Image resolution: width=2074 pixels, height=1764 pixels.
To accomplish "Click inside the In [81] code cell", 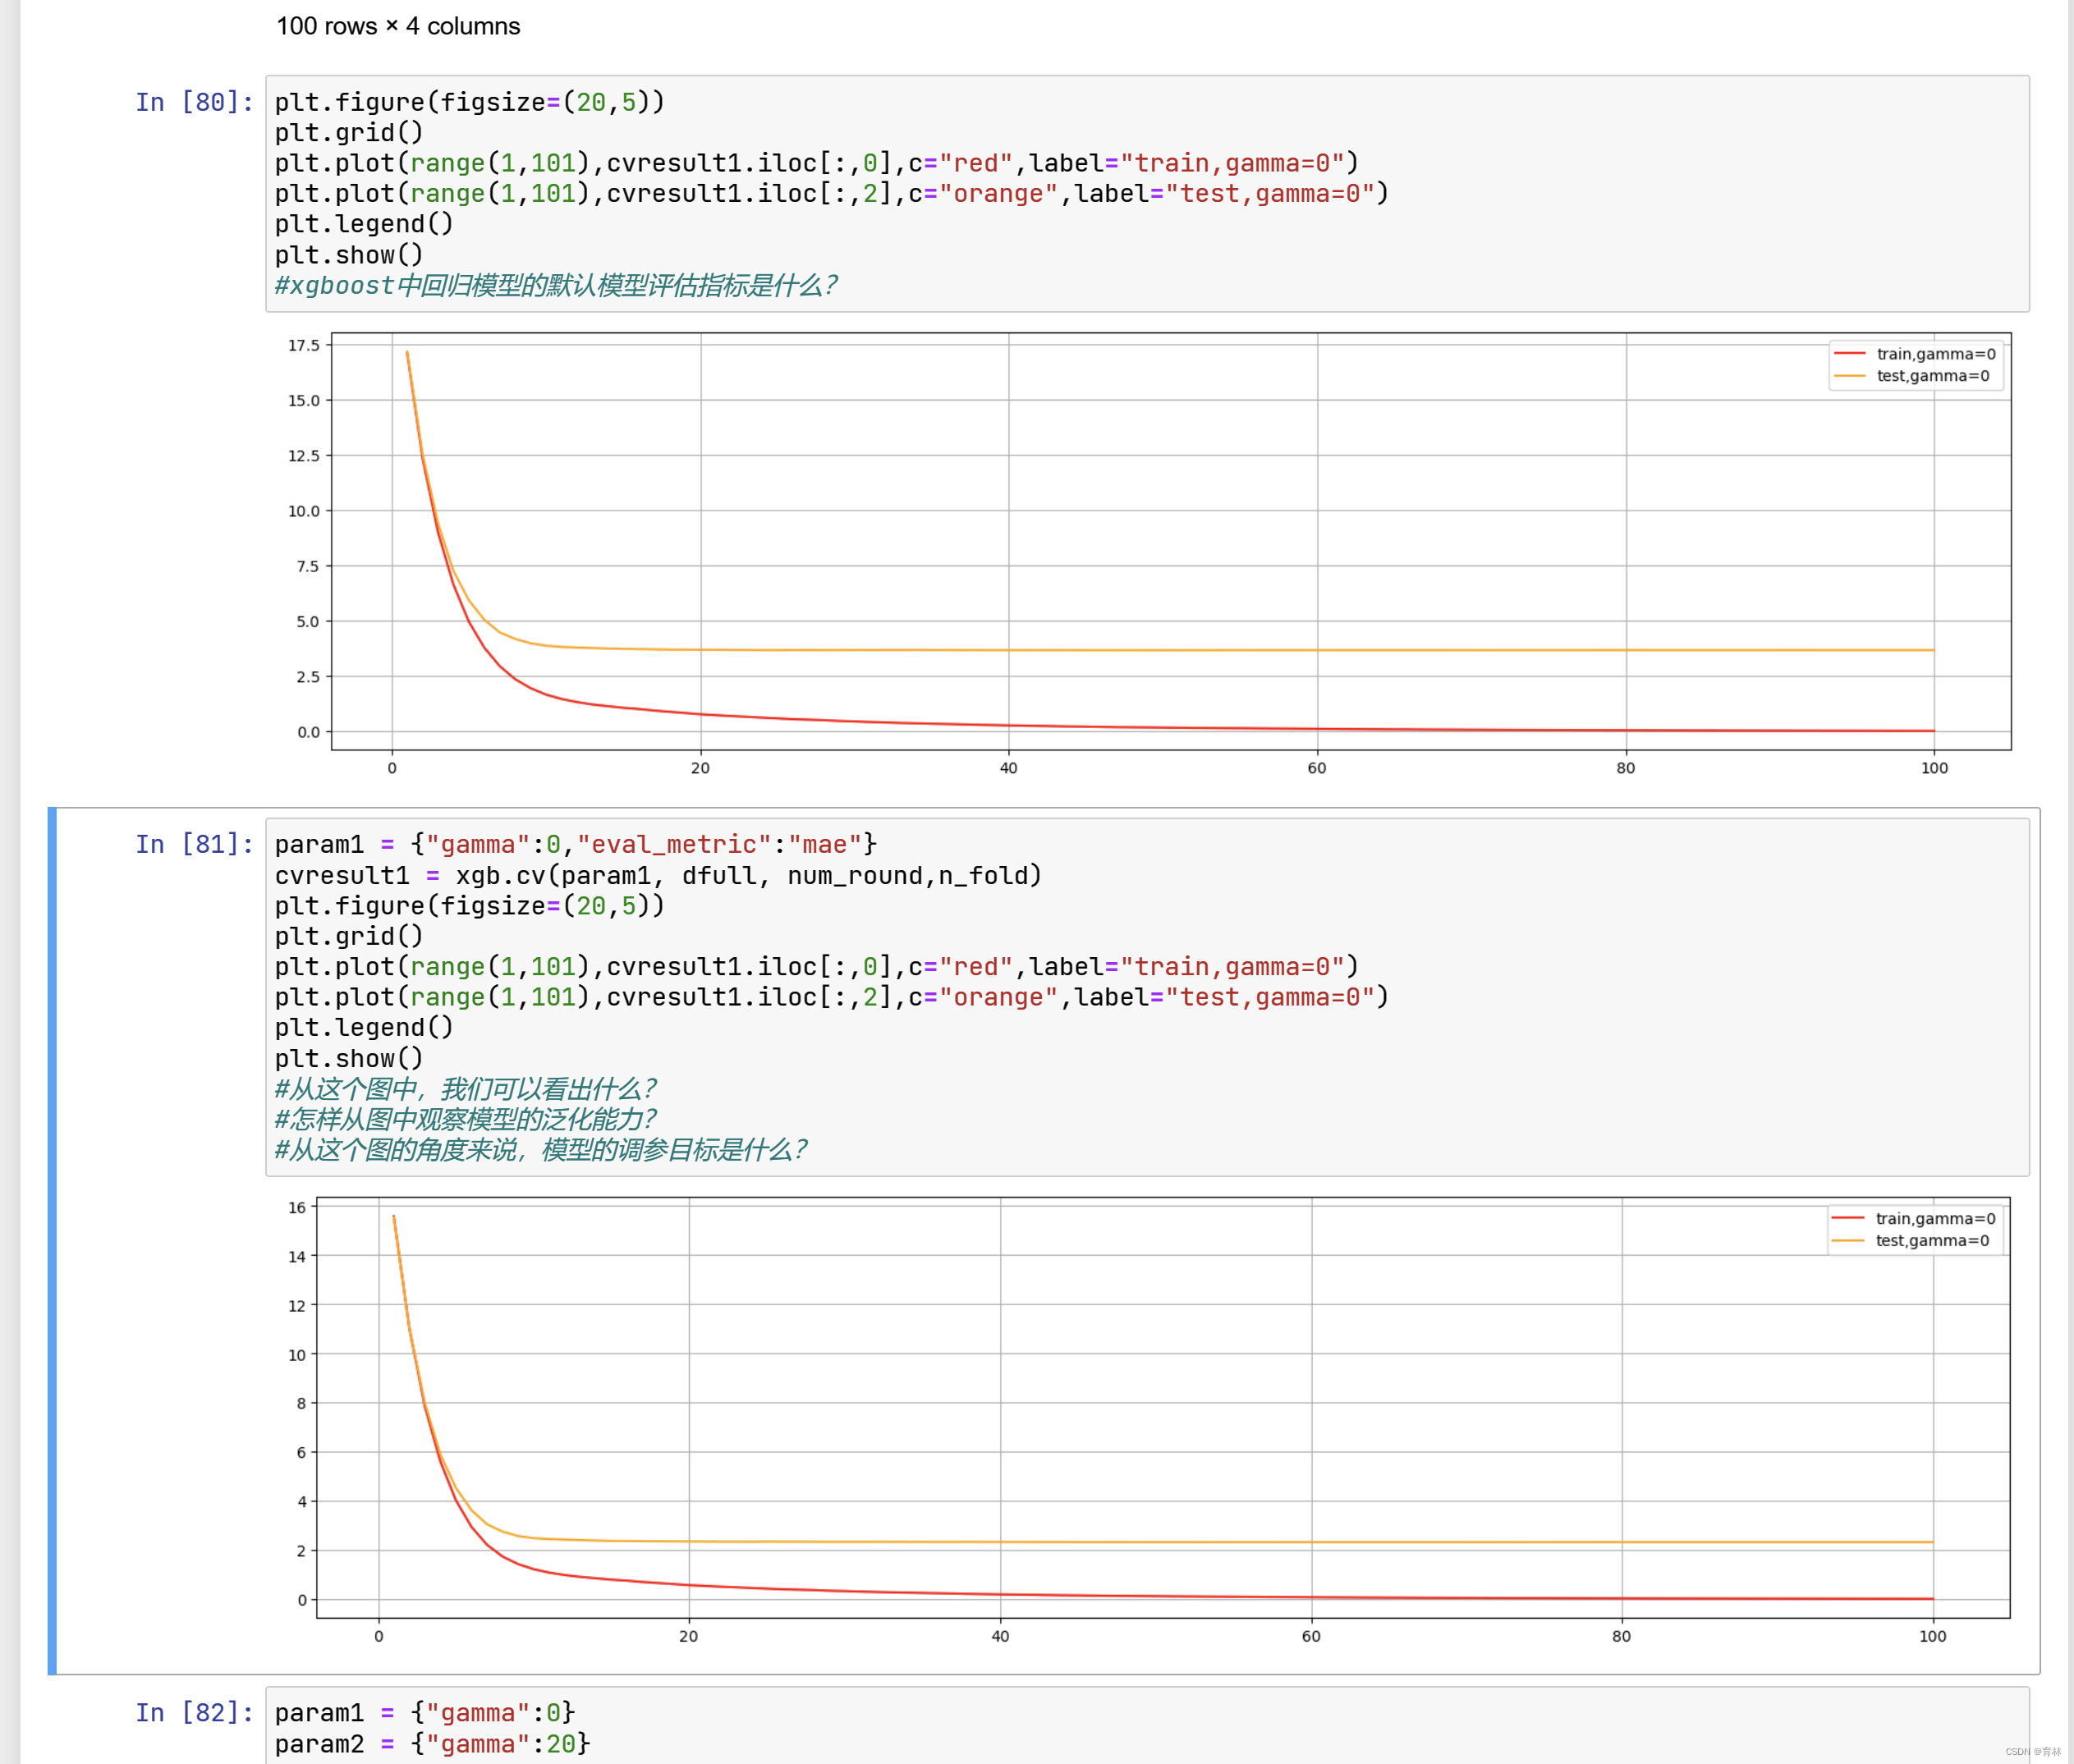I will (x=1147, y=997).
